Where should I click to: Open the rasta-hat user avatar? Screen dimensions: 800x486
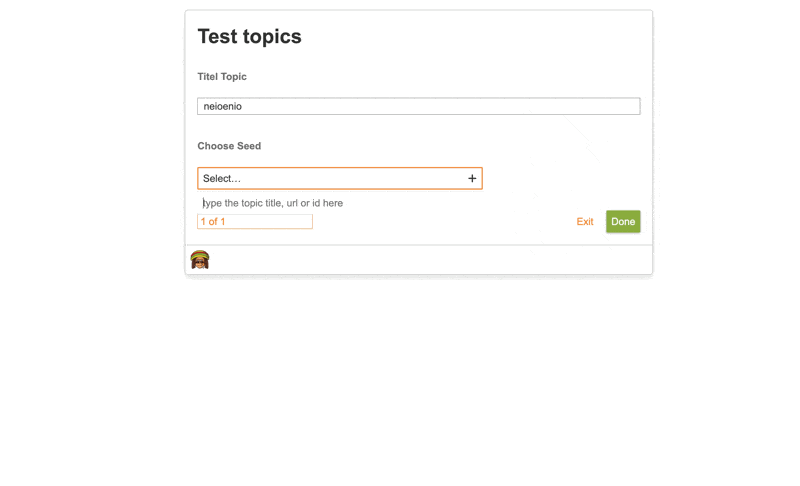tap(200, 260)
